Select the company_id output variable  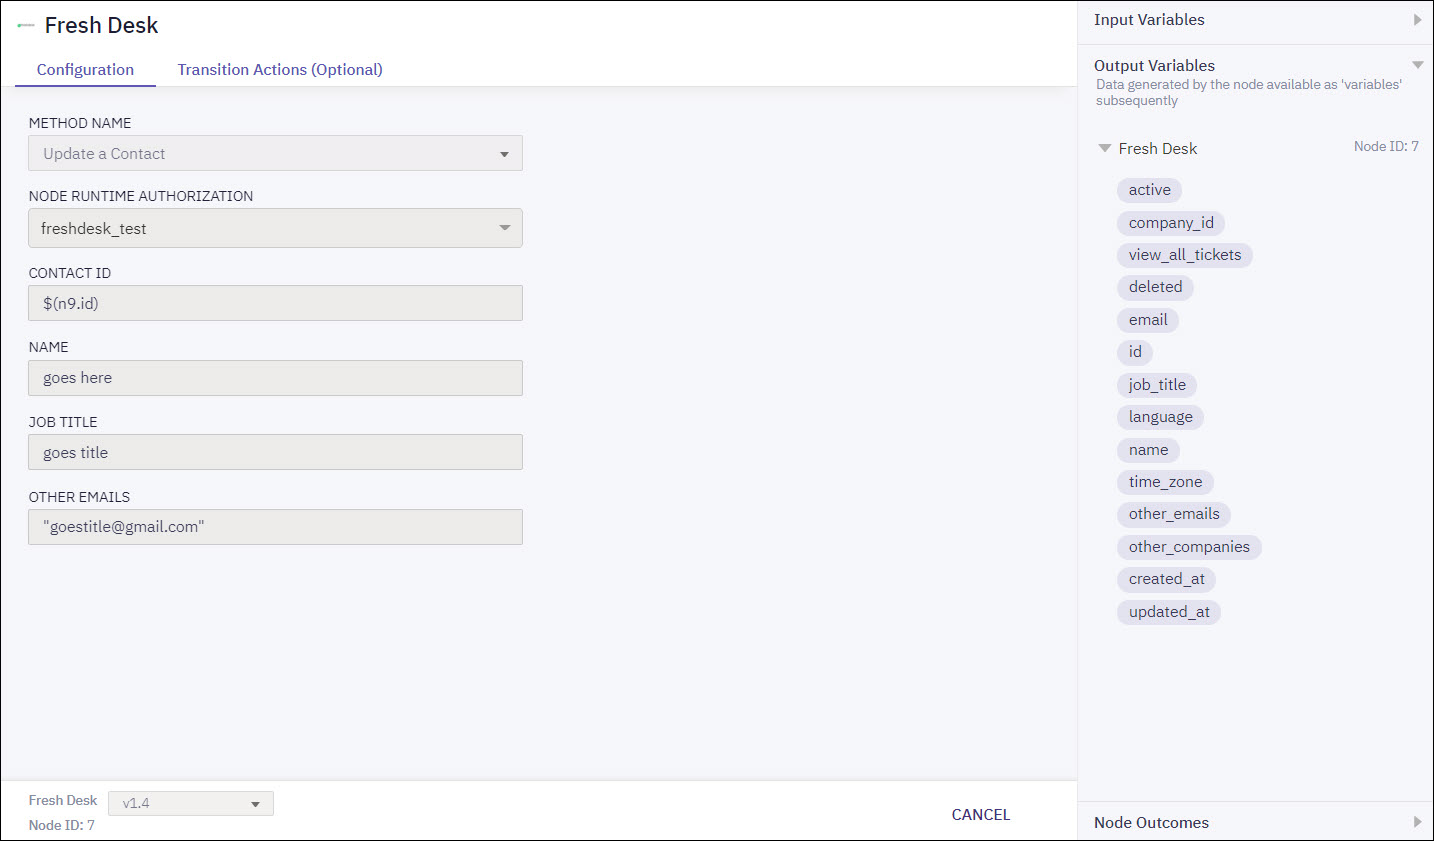[1171, 222]
